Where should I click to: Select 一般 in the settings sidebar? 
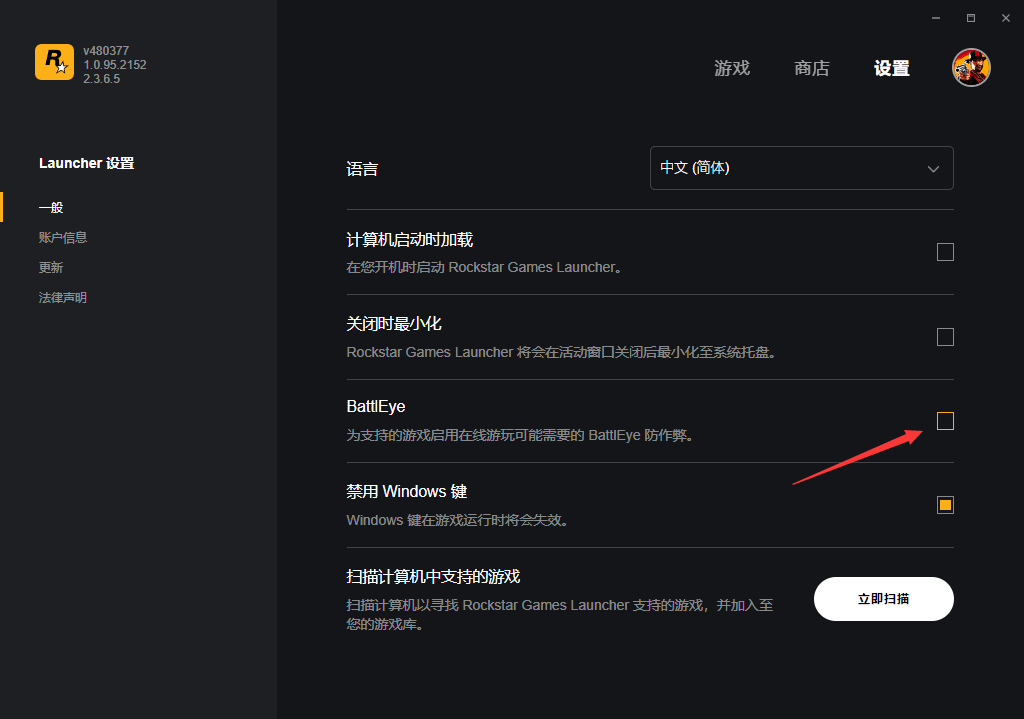click(51, 208)
